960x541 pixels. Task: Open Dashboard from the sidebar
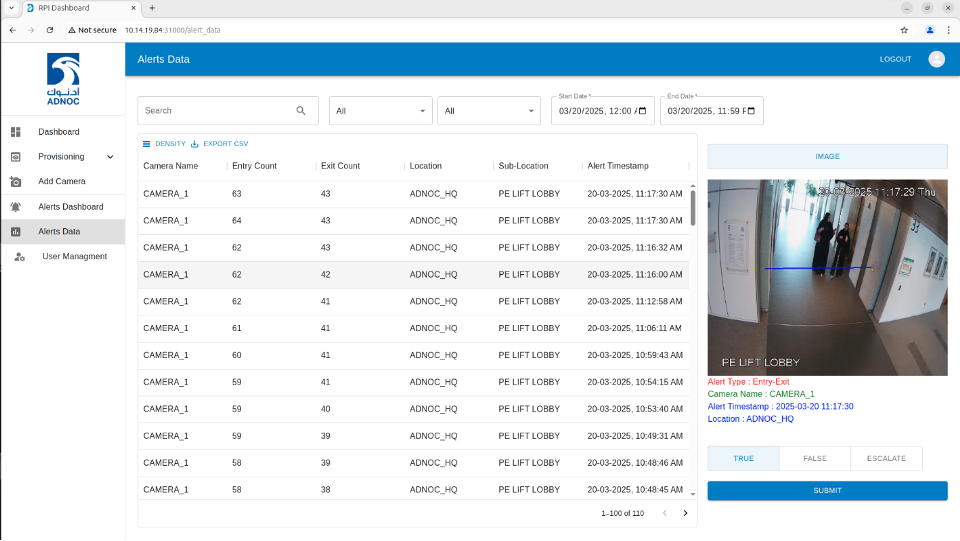click(63, 132)
